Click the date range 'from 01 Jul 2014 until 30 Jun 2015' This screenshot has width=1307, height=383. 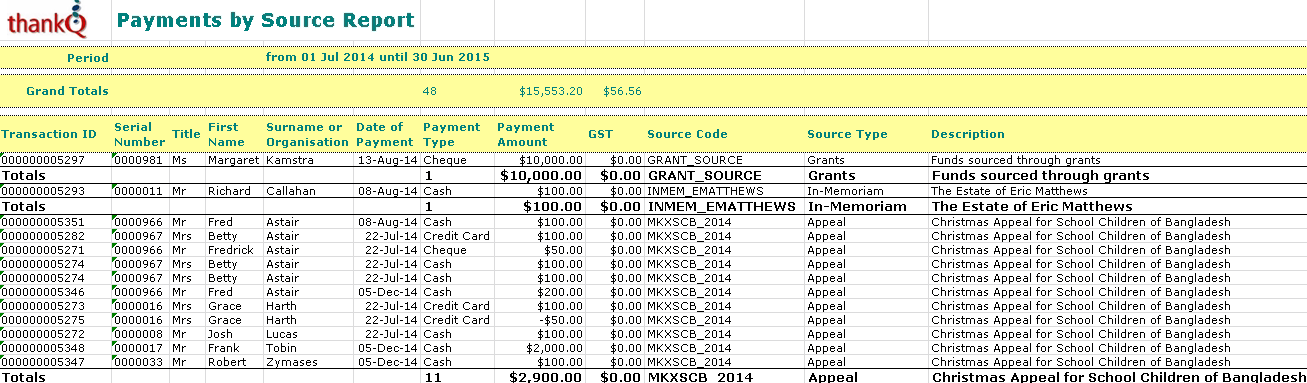(378, 57)
